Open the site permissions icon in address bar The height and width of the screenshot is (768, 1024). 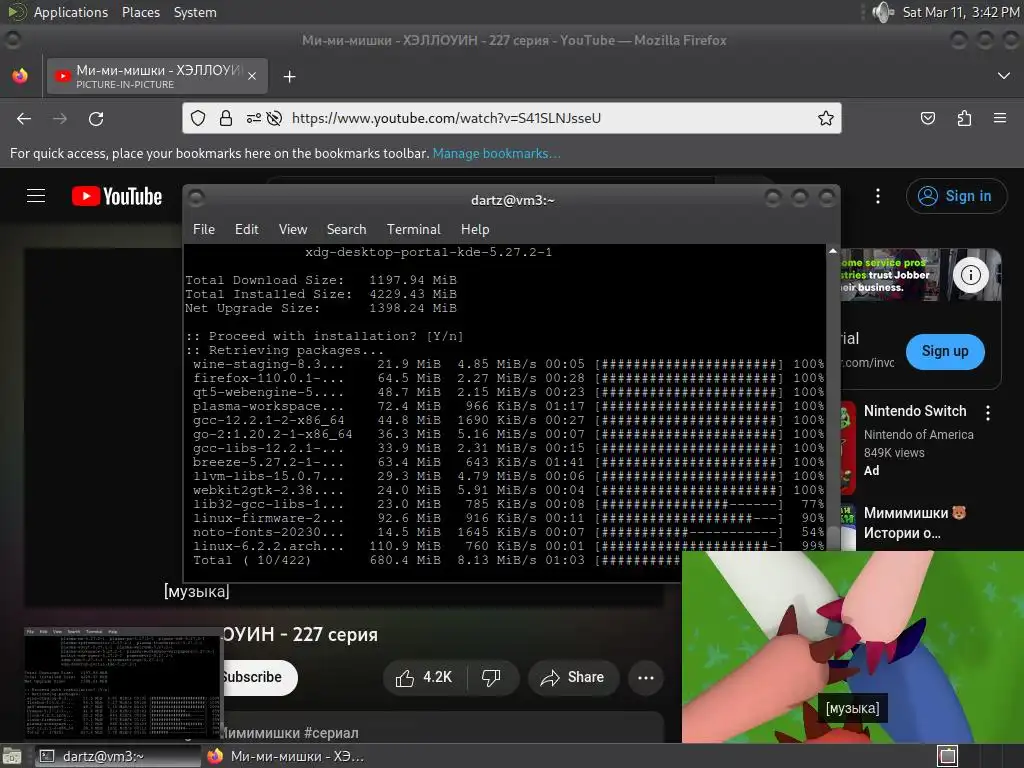(x=253, y=118)
